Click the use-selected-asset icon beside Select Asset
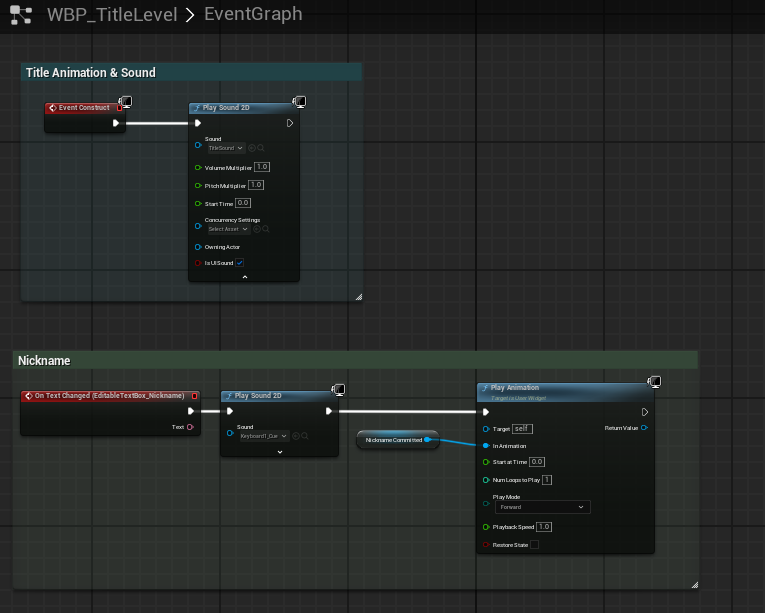The height and width of the screenshot is (613, 765). pos(257,229)
